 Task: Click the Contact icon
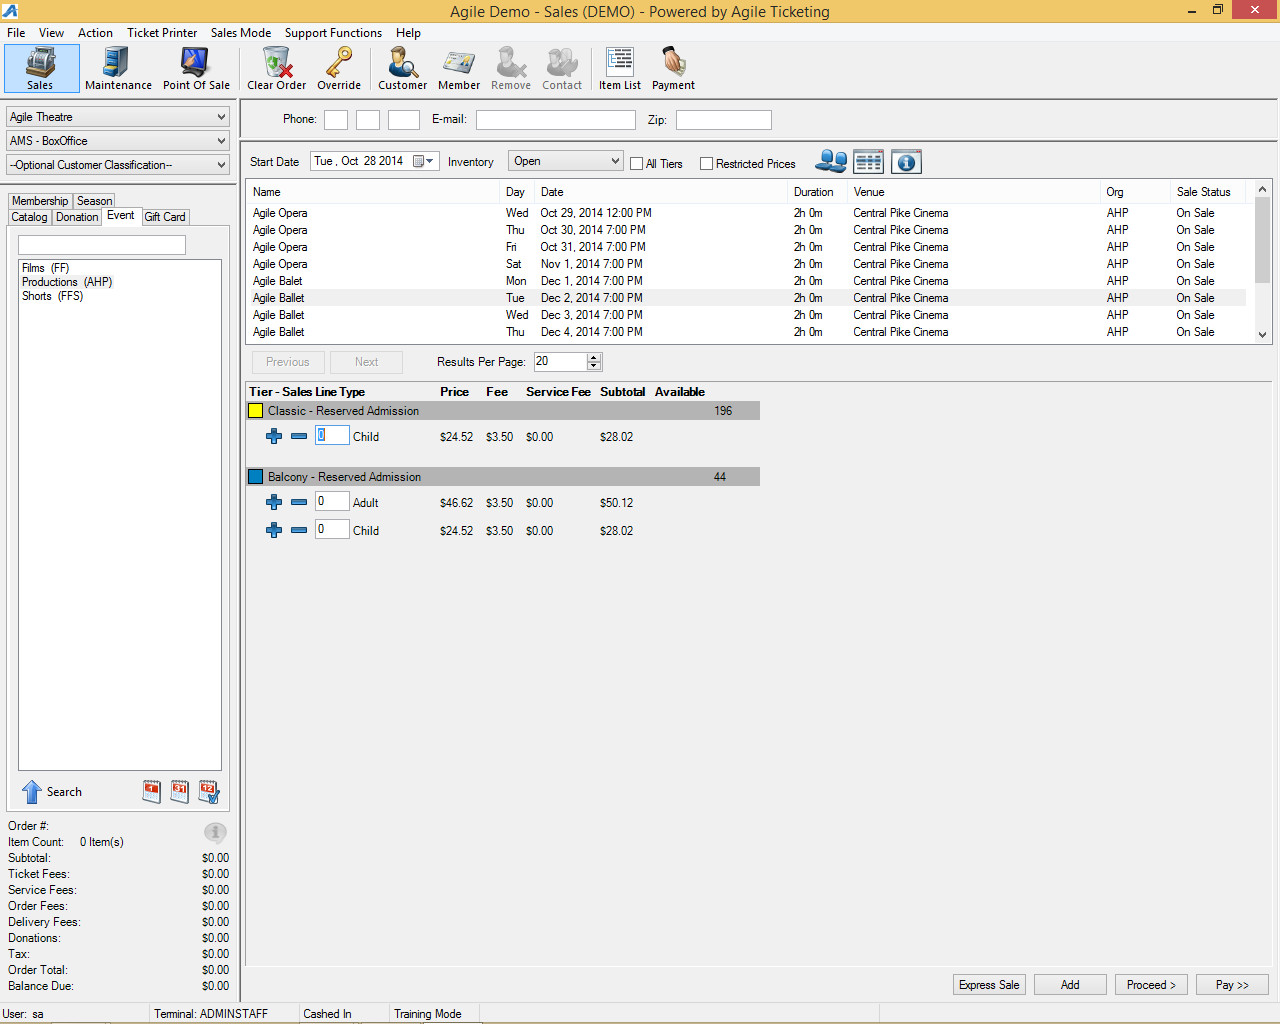[x=562, y=68]
